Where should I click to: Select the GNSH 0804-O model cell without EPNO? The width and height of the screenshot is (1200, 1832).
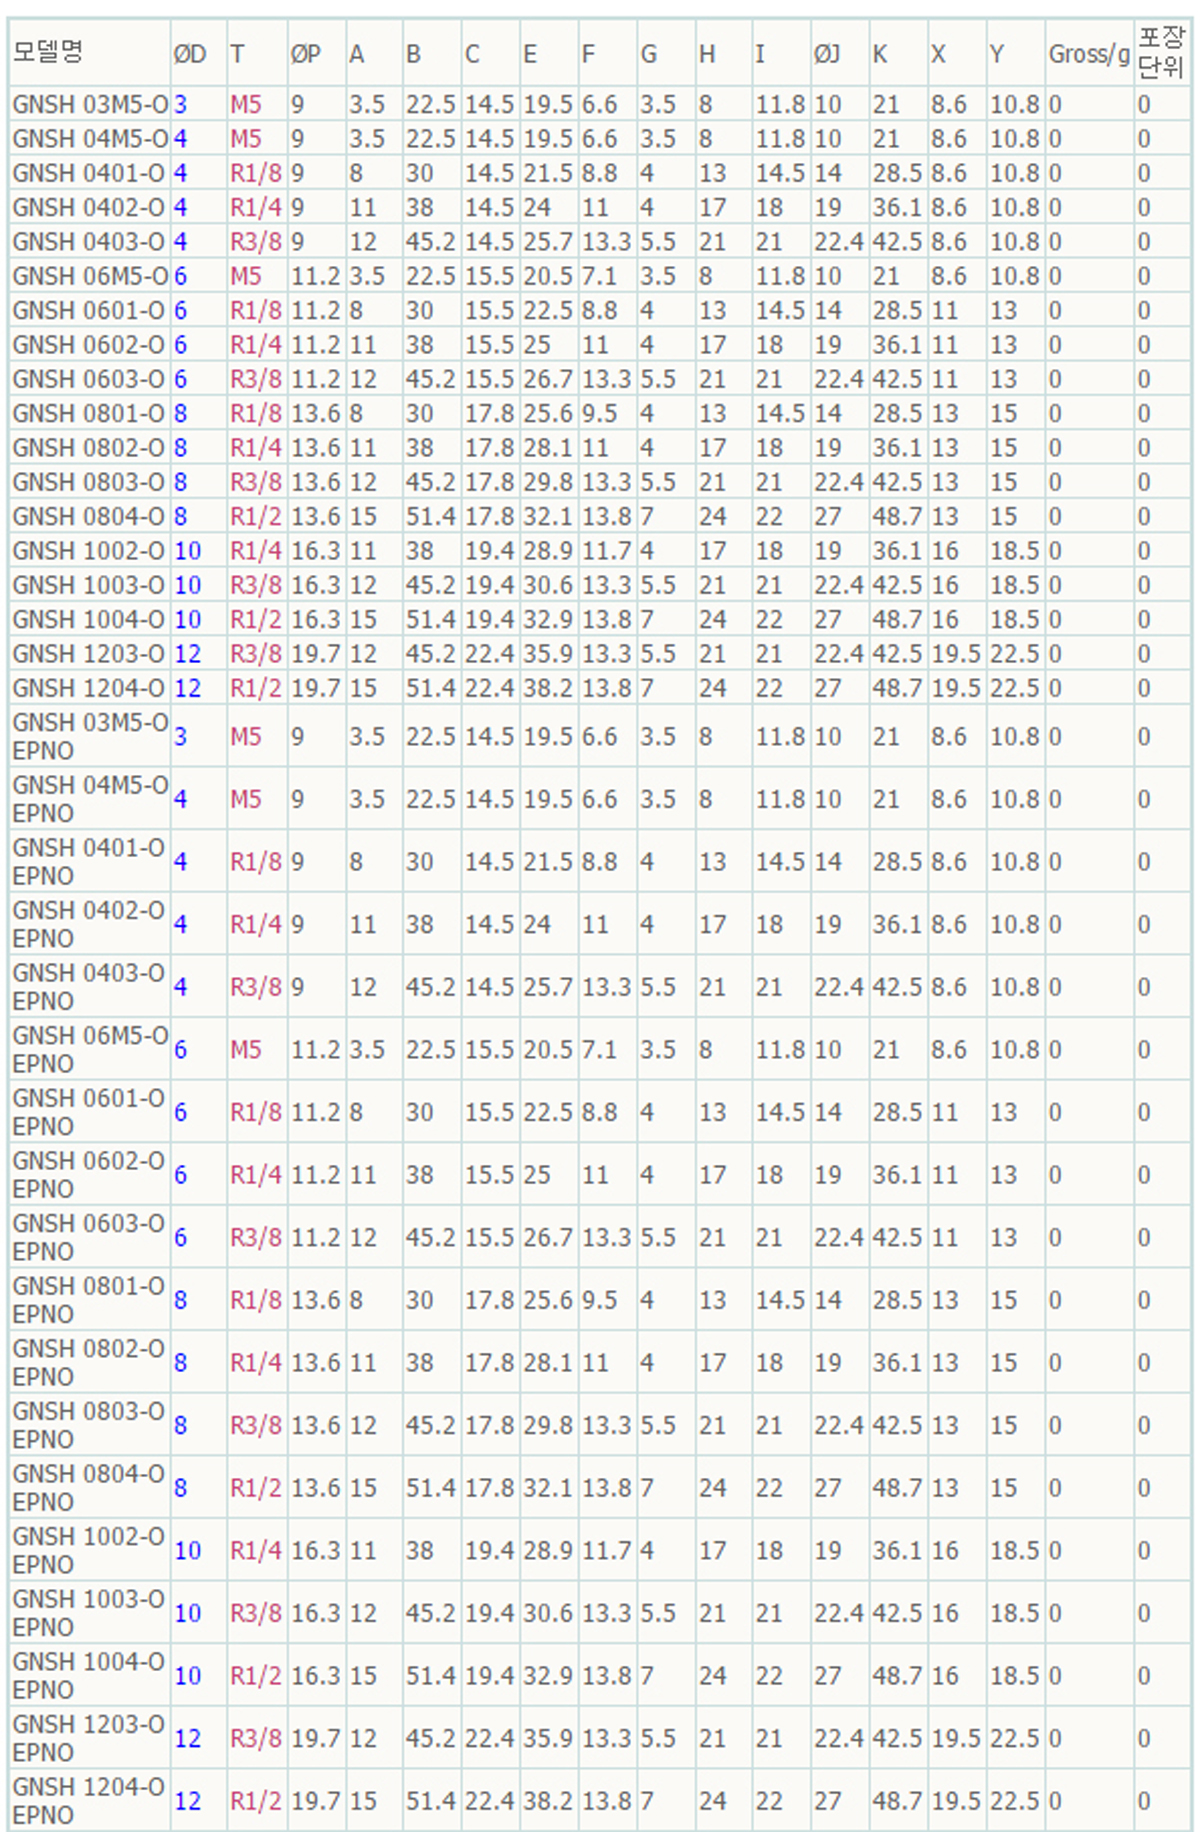coord(88,516)
